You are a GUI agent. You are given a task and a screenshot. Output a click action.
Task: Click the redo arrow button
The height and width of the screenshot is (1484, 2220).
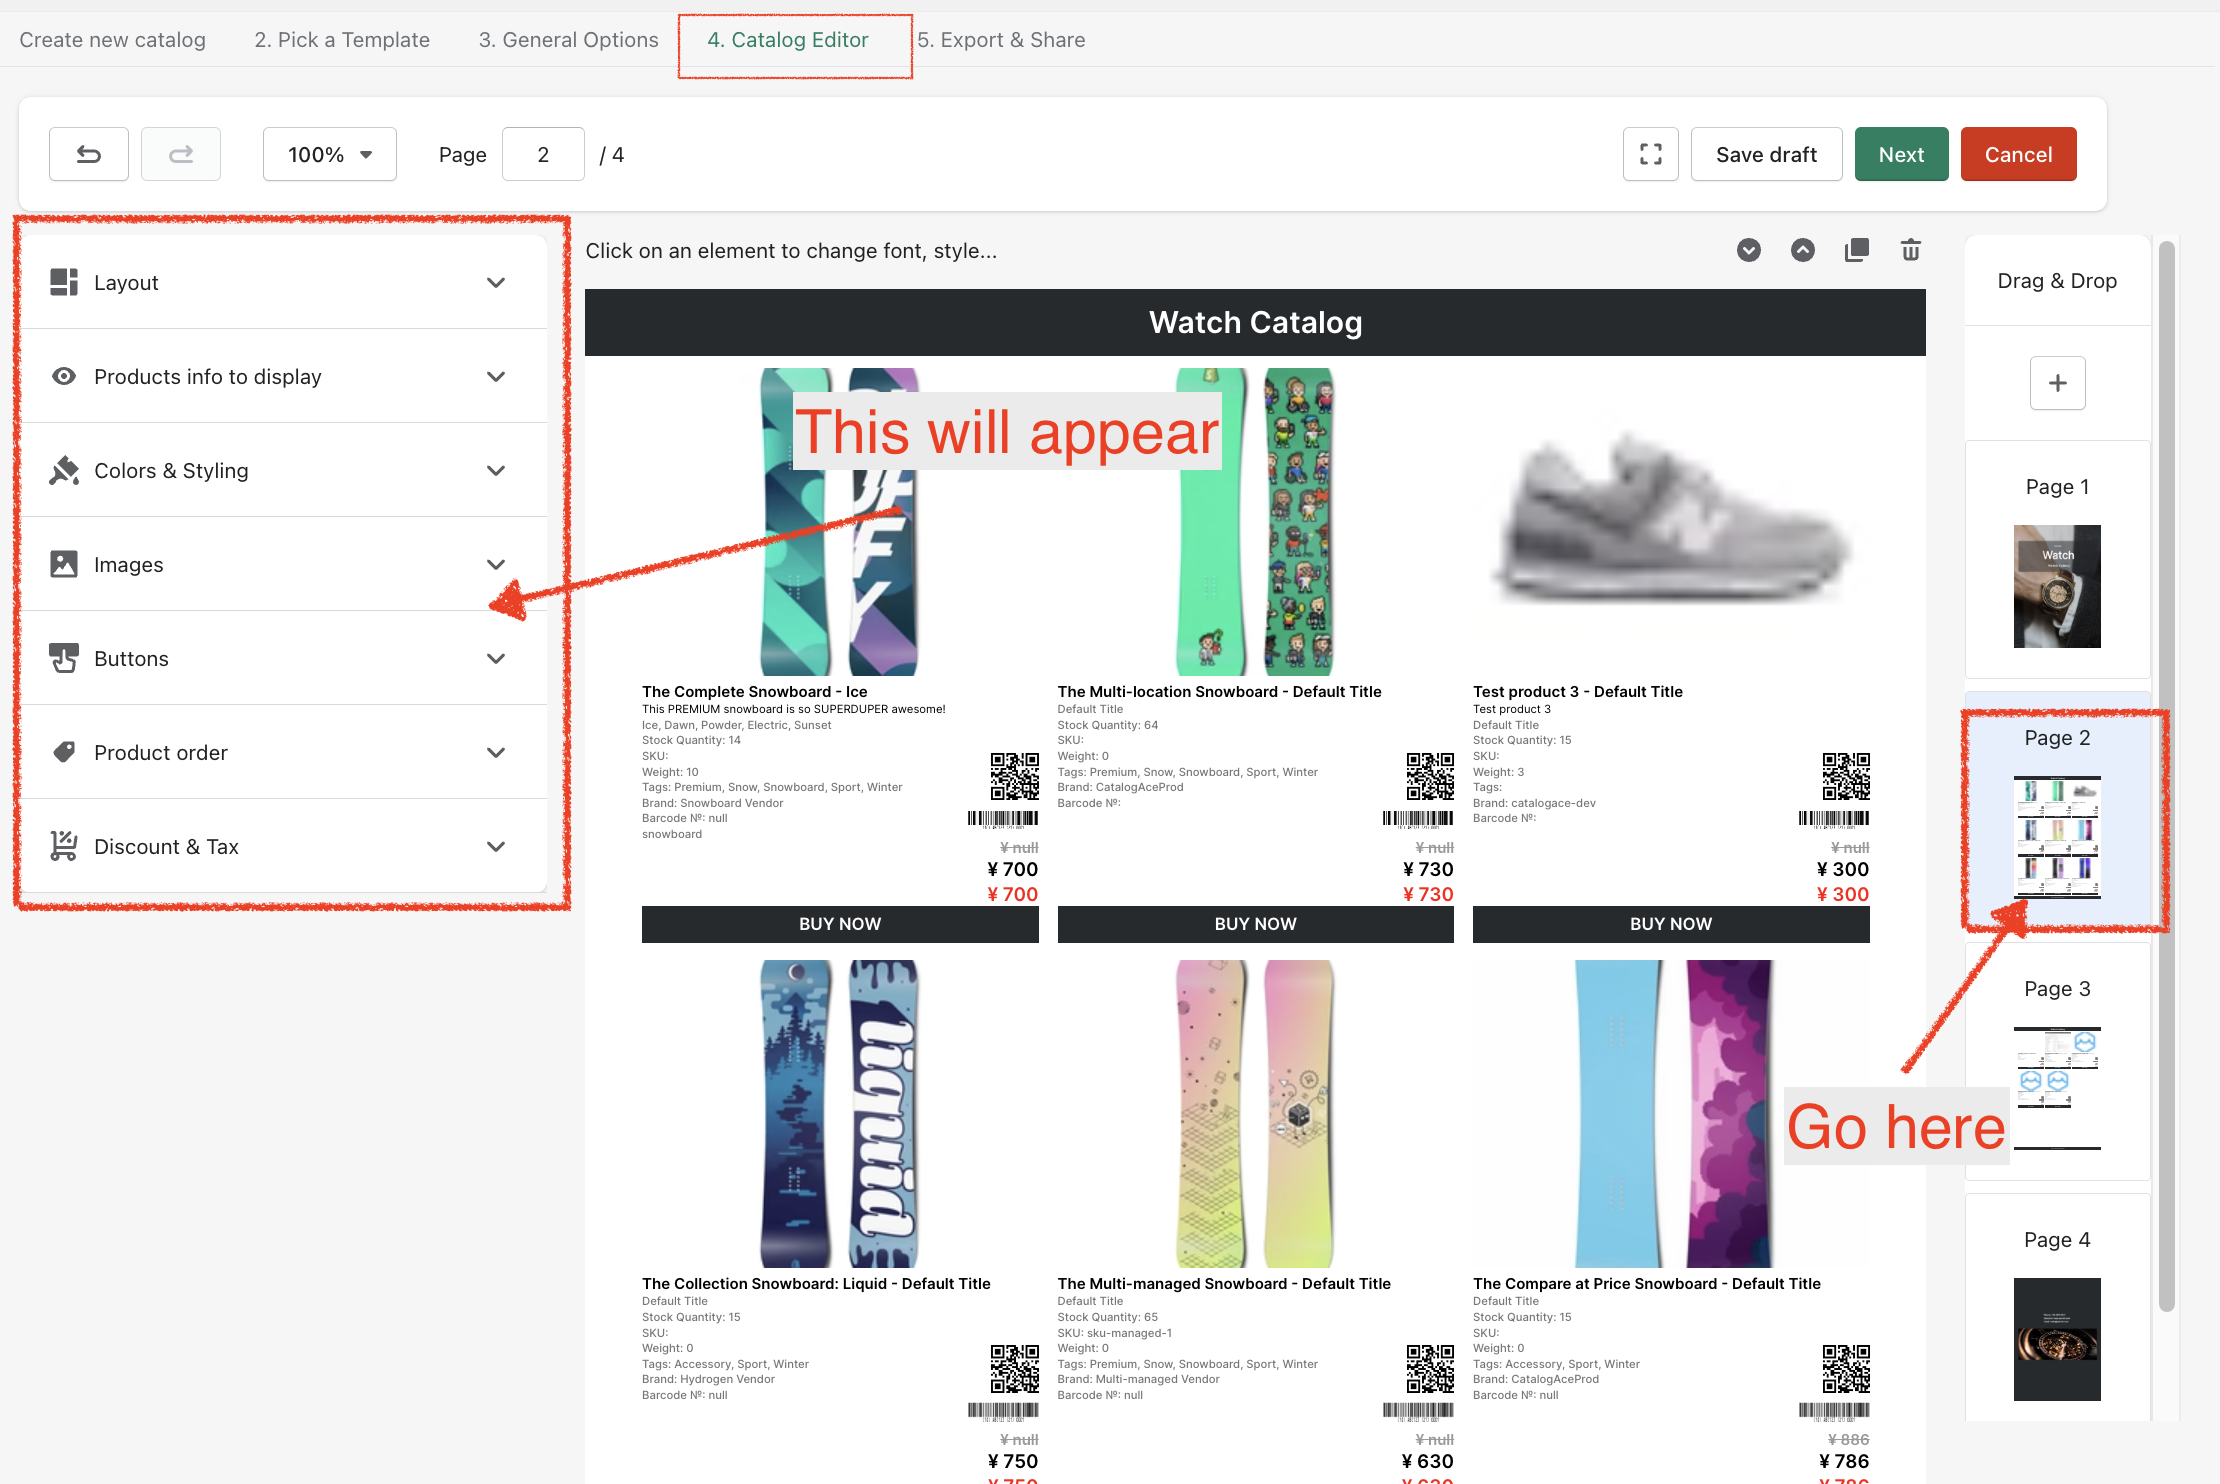point(181,154)
